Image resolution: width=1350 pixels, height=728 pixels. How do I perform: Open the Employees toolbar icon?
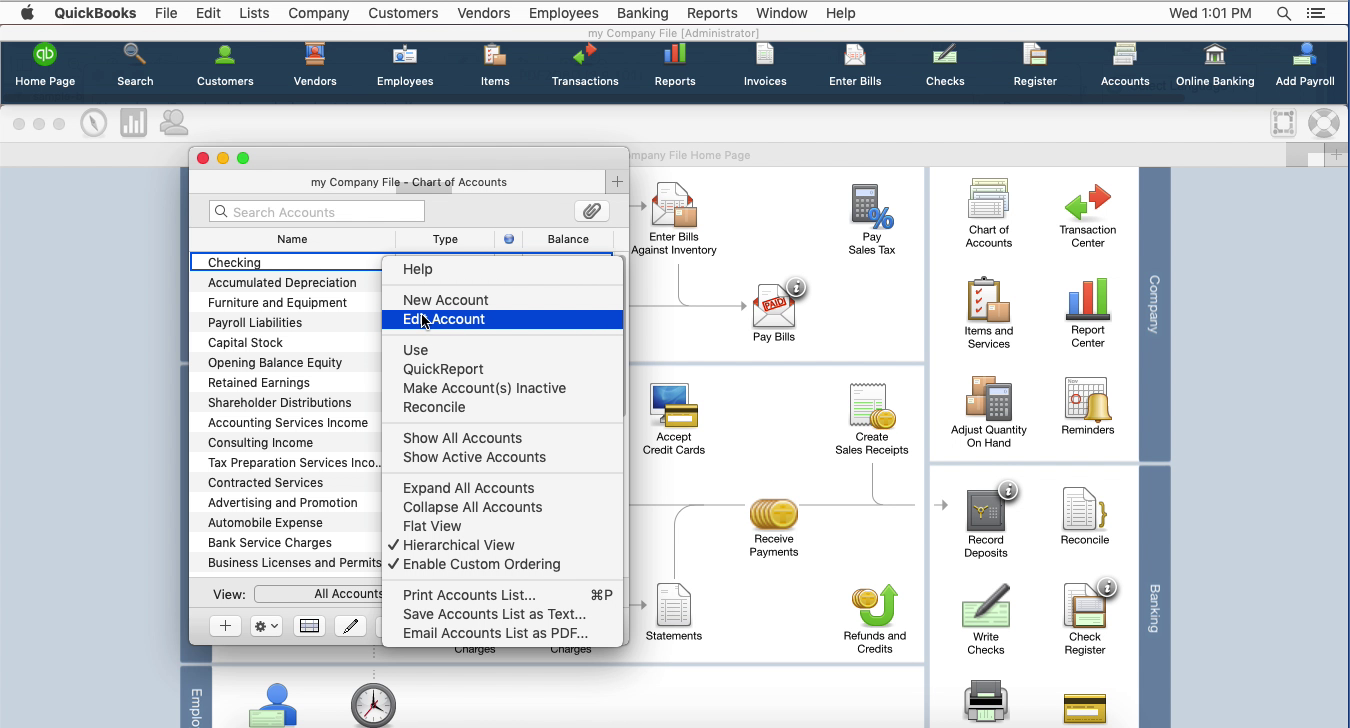[x=405, y=66]
